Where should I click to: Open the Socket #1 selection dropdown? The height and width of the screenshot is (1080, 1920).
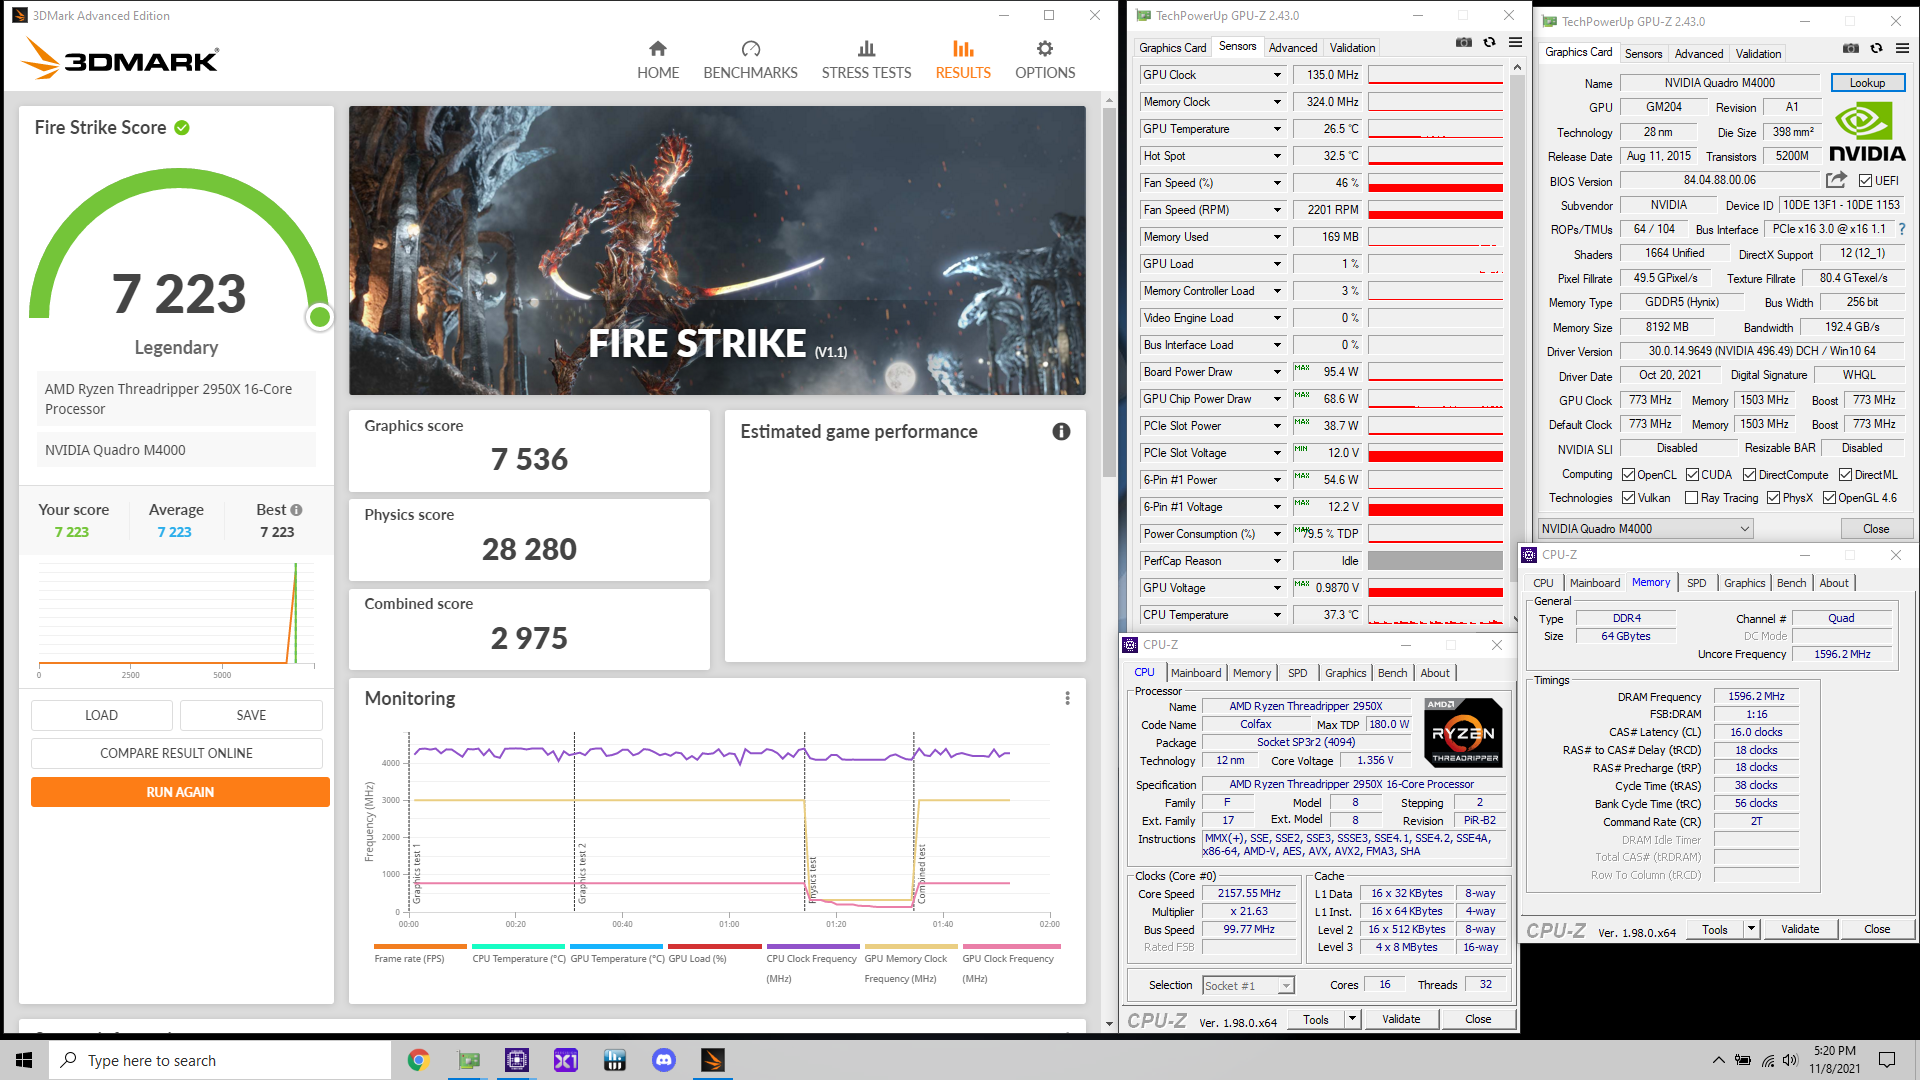(1248, 986)
